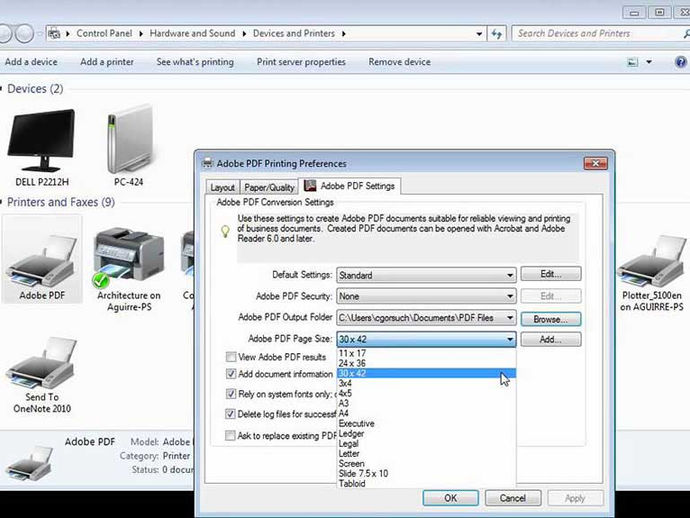Click the Control Panel icon in address bar
The width and height of the screenshot is (690, 518).
tap(54, 33)
